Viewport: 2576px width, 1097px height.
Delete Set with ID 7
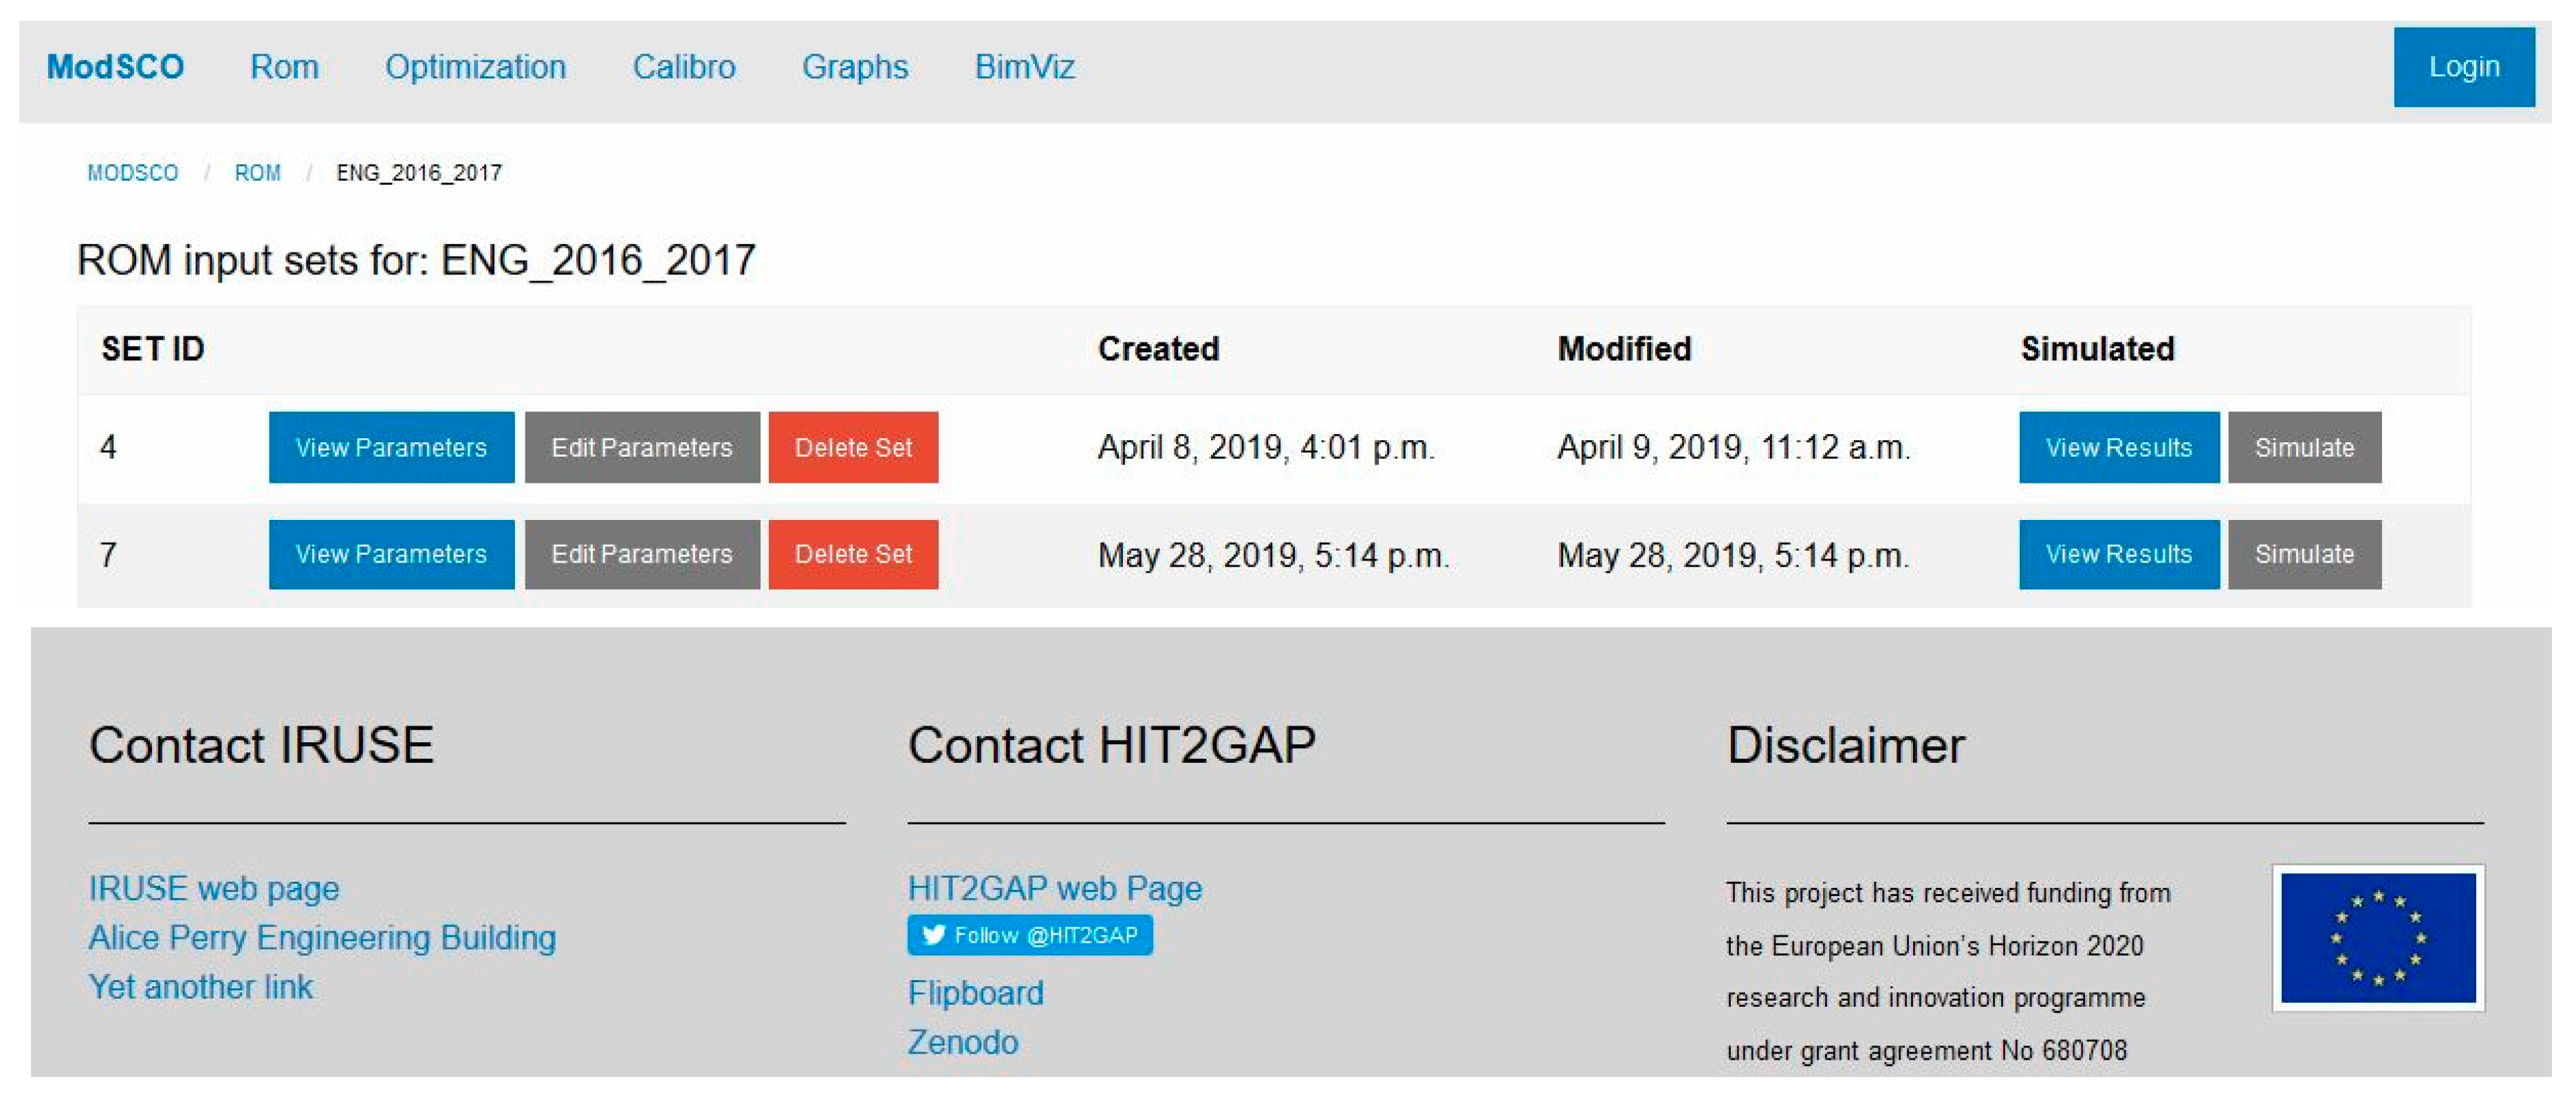[853, 554]
